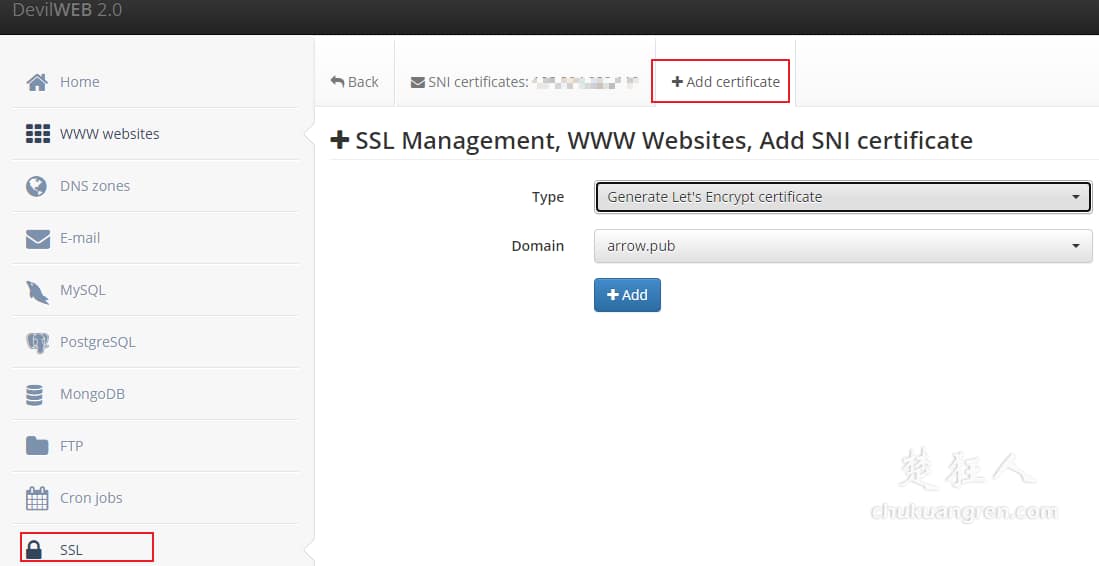Image resolution: width=1099 pixels, height=566 pixels.
Task: Open MongoDB section label
Action: [93, 394]
